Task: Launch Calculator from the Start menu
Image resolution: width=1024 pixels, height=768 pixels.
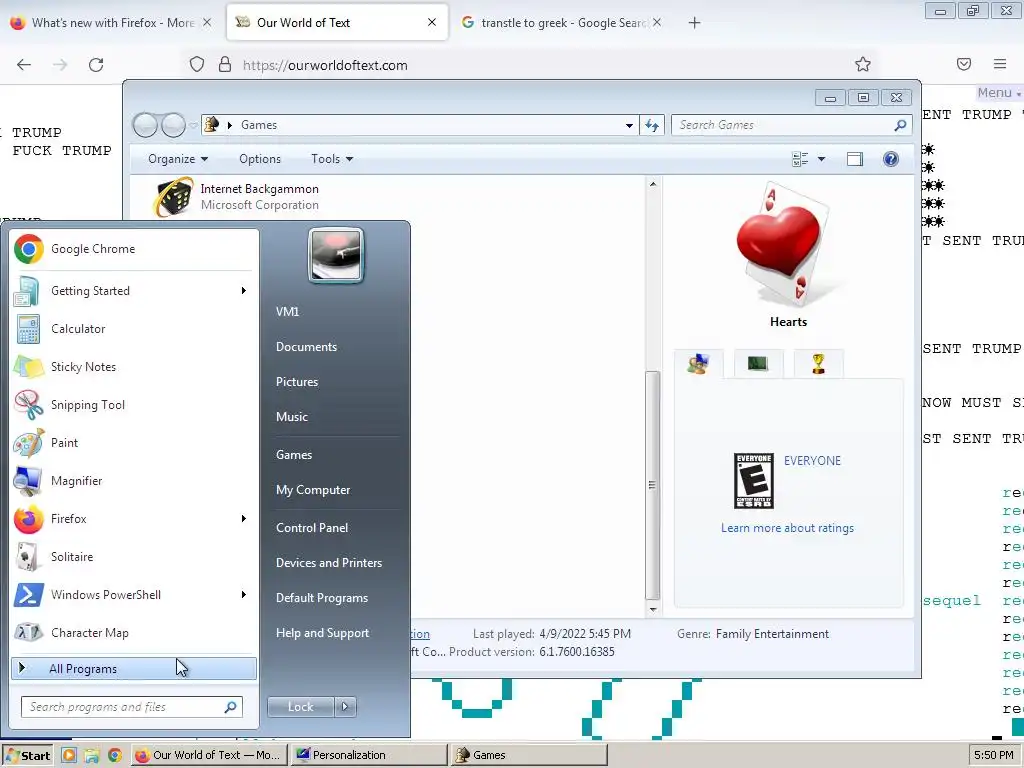Action: 134,328
